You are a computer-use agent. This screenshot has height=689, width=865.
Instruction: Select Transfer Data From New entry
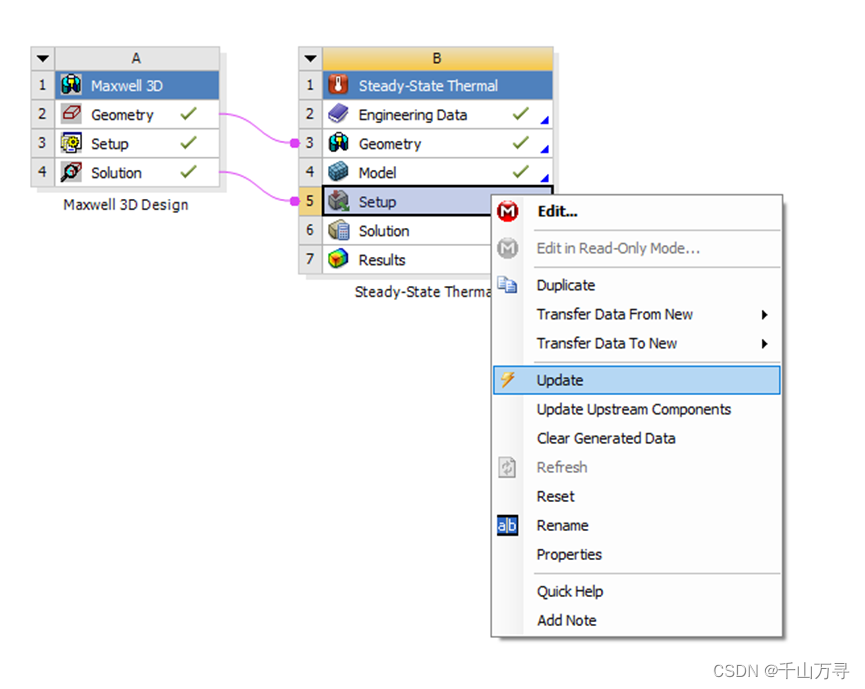637,314
